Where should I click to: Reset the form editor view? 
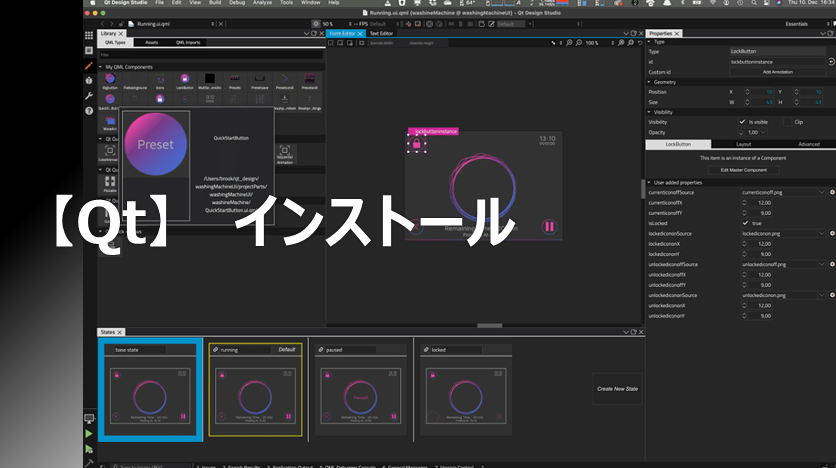pyautogui.click(x=640, y=43)
